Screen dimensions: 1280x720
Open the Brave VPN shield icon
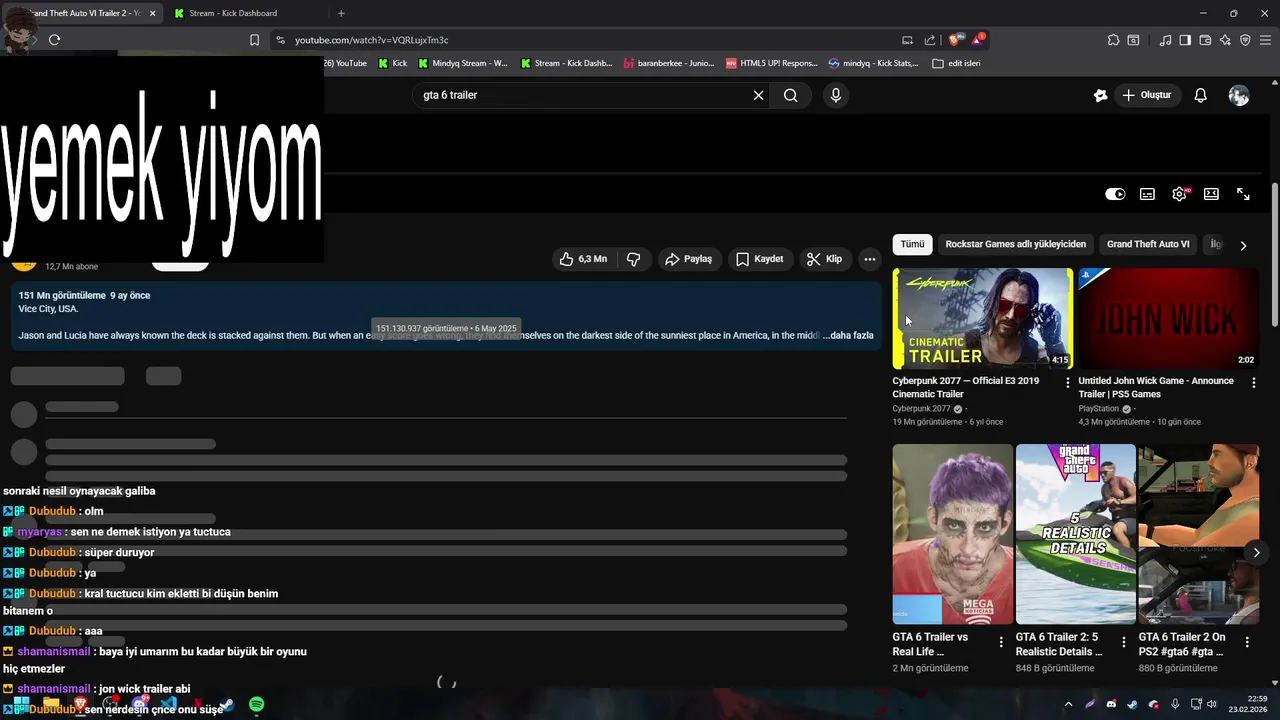(x=1245, y=40)
